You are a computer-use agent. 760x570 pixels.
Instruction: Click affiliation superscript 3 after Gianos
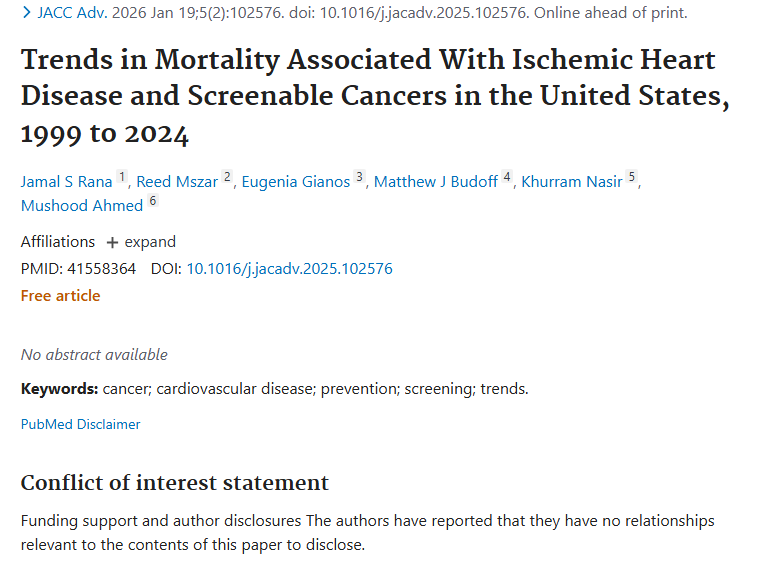pos(360,177)
